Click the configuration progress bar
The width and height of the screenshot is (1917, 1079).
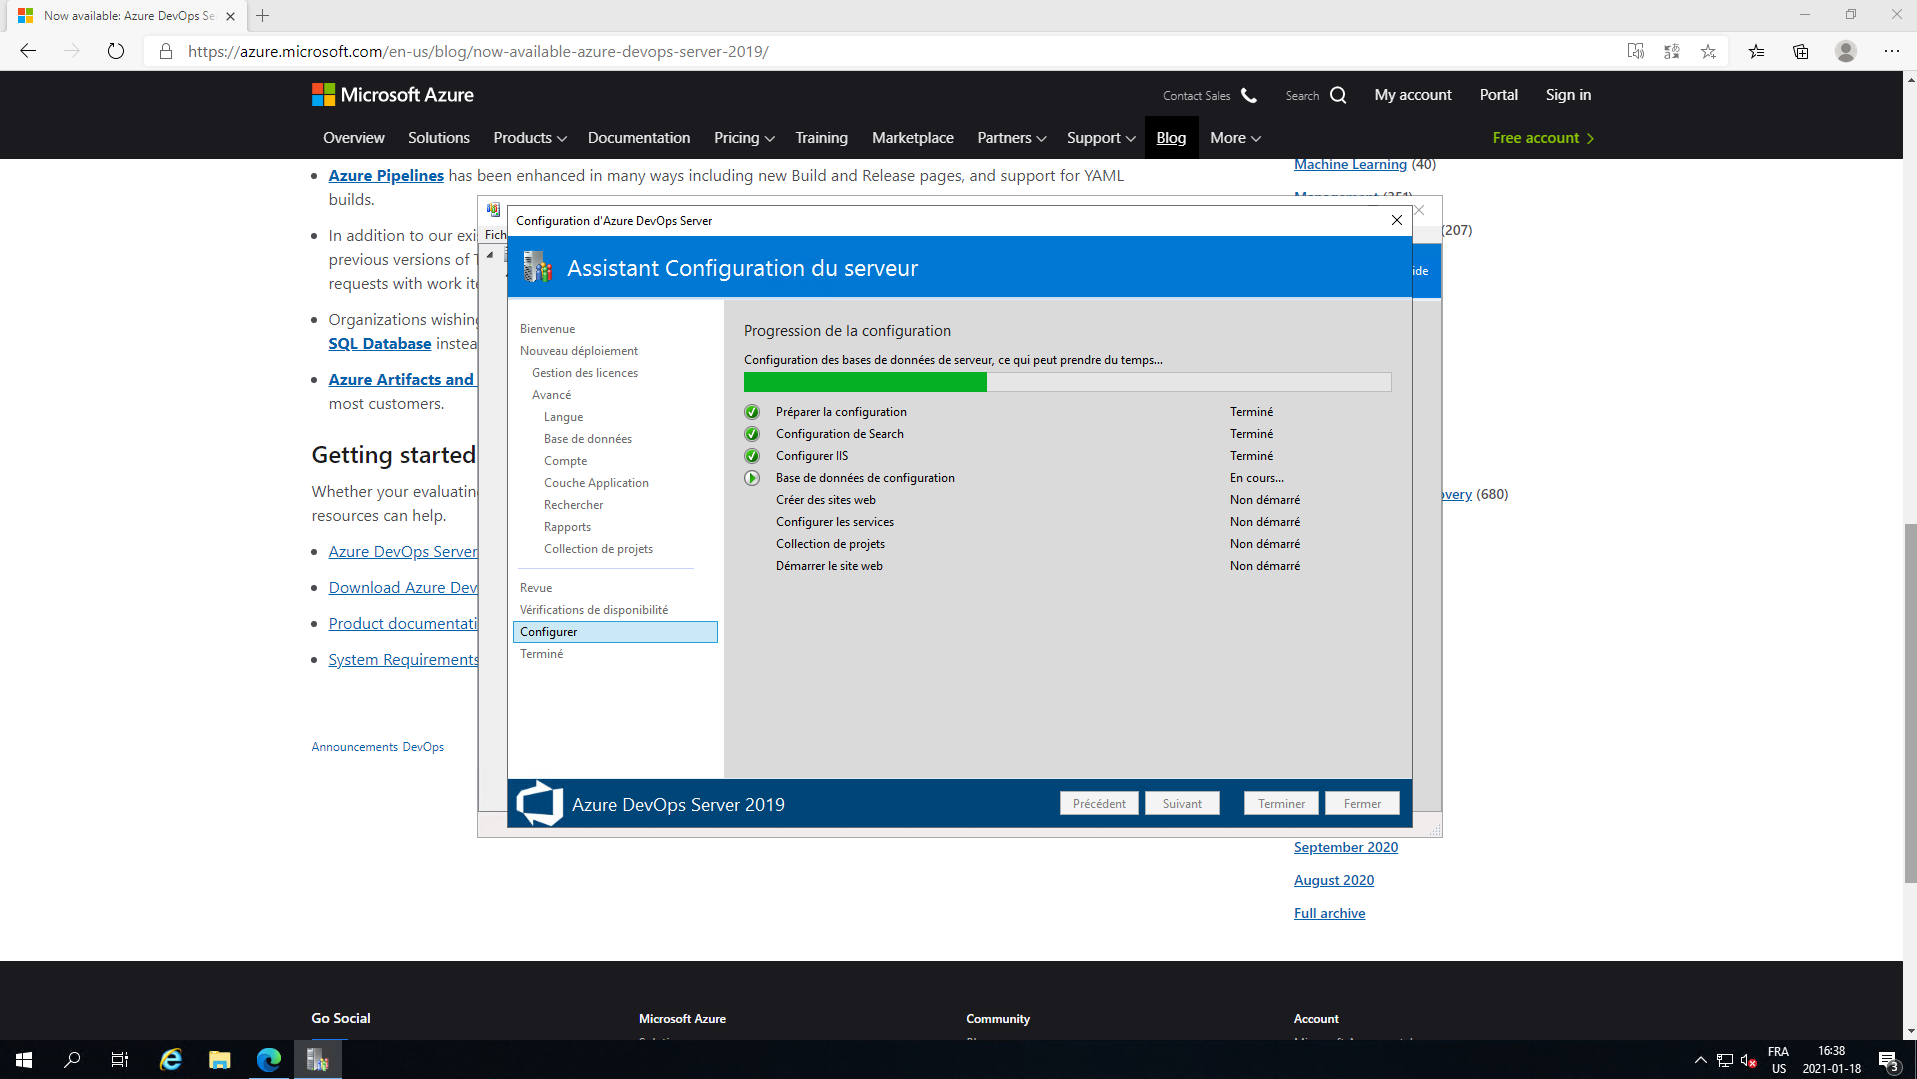point(1066,382)
